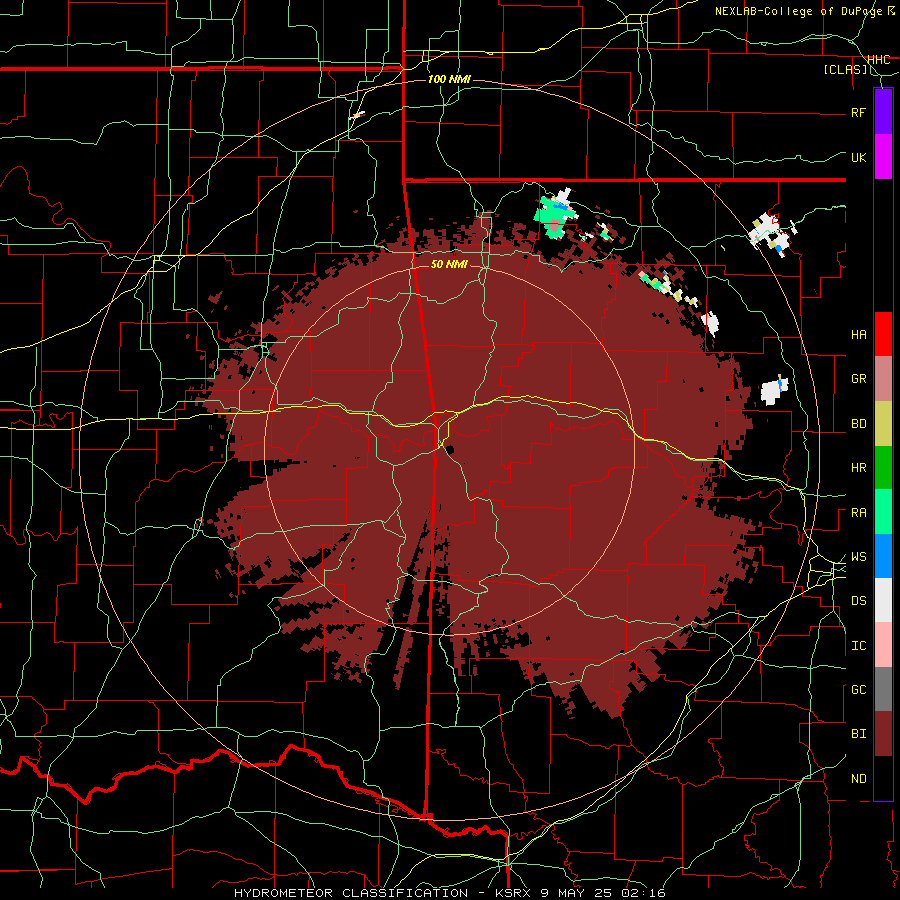
Task: Click the 50 NMI range ring label
Action: (x=449, y=264)
